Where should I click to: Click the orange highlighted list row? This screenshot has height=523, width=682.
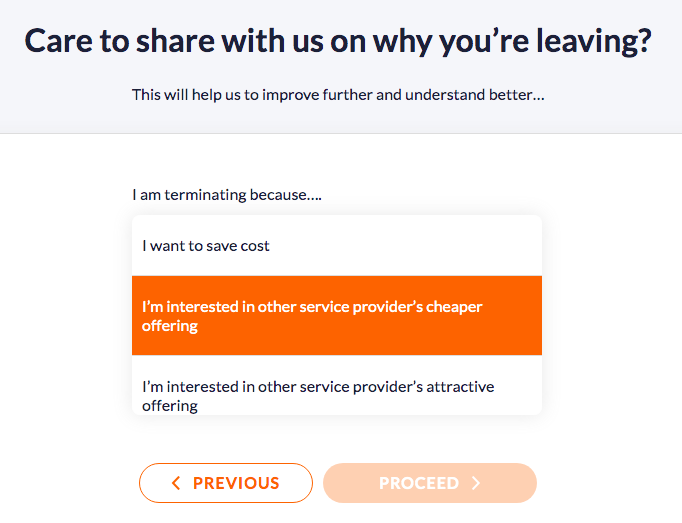click(x=336, y=316)
